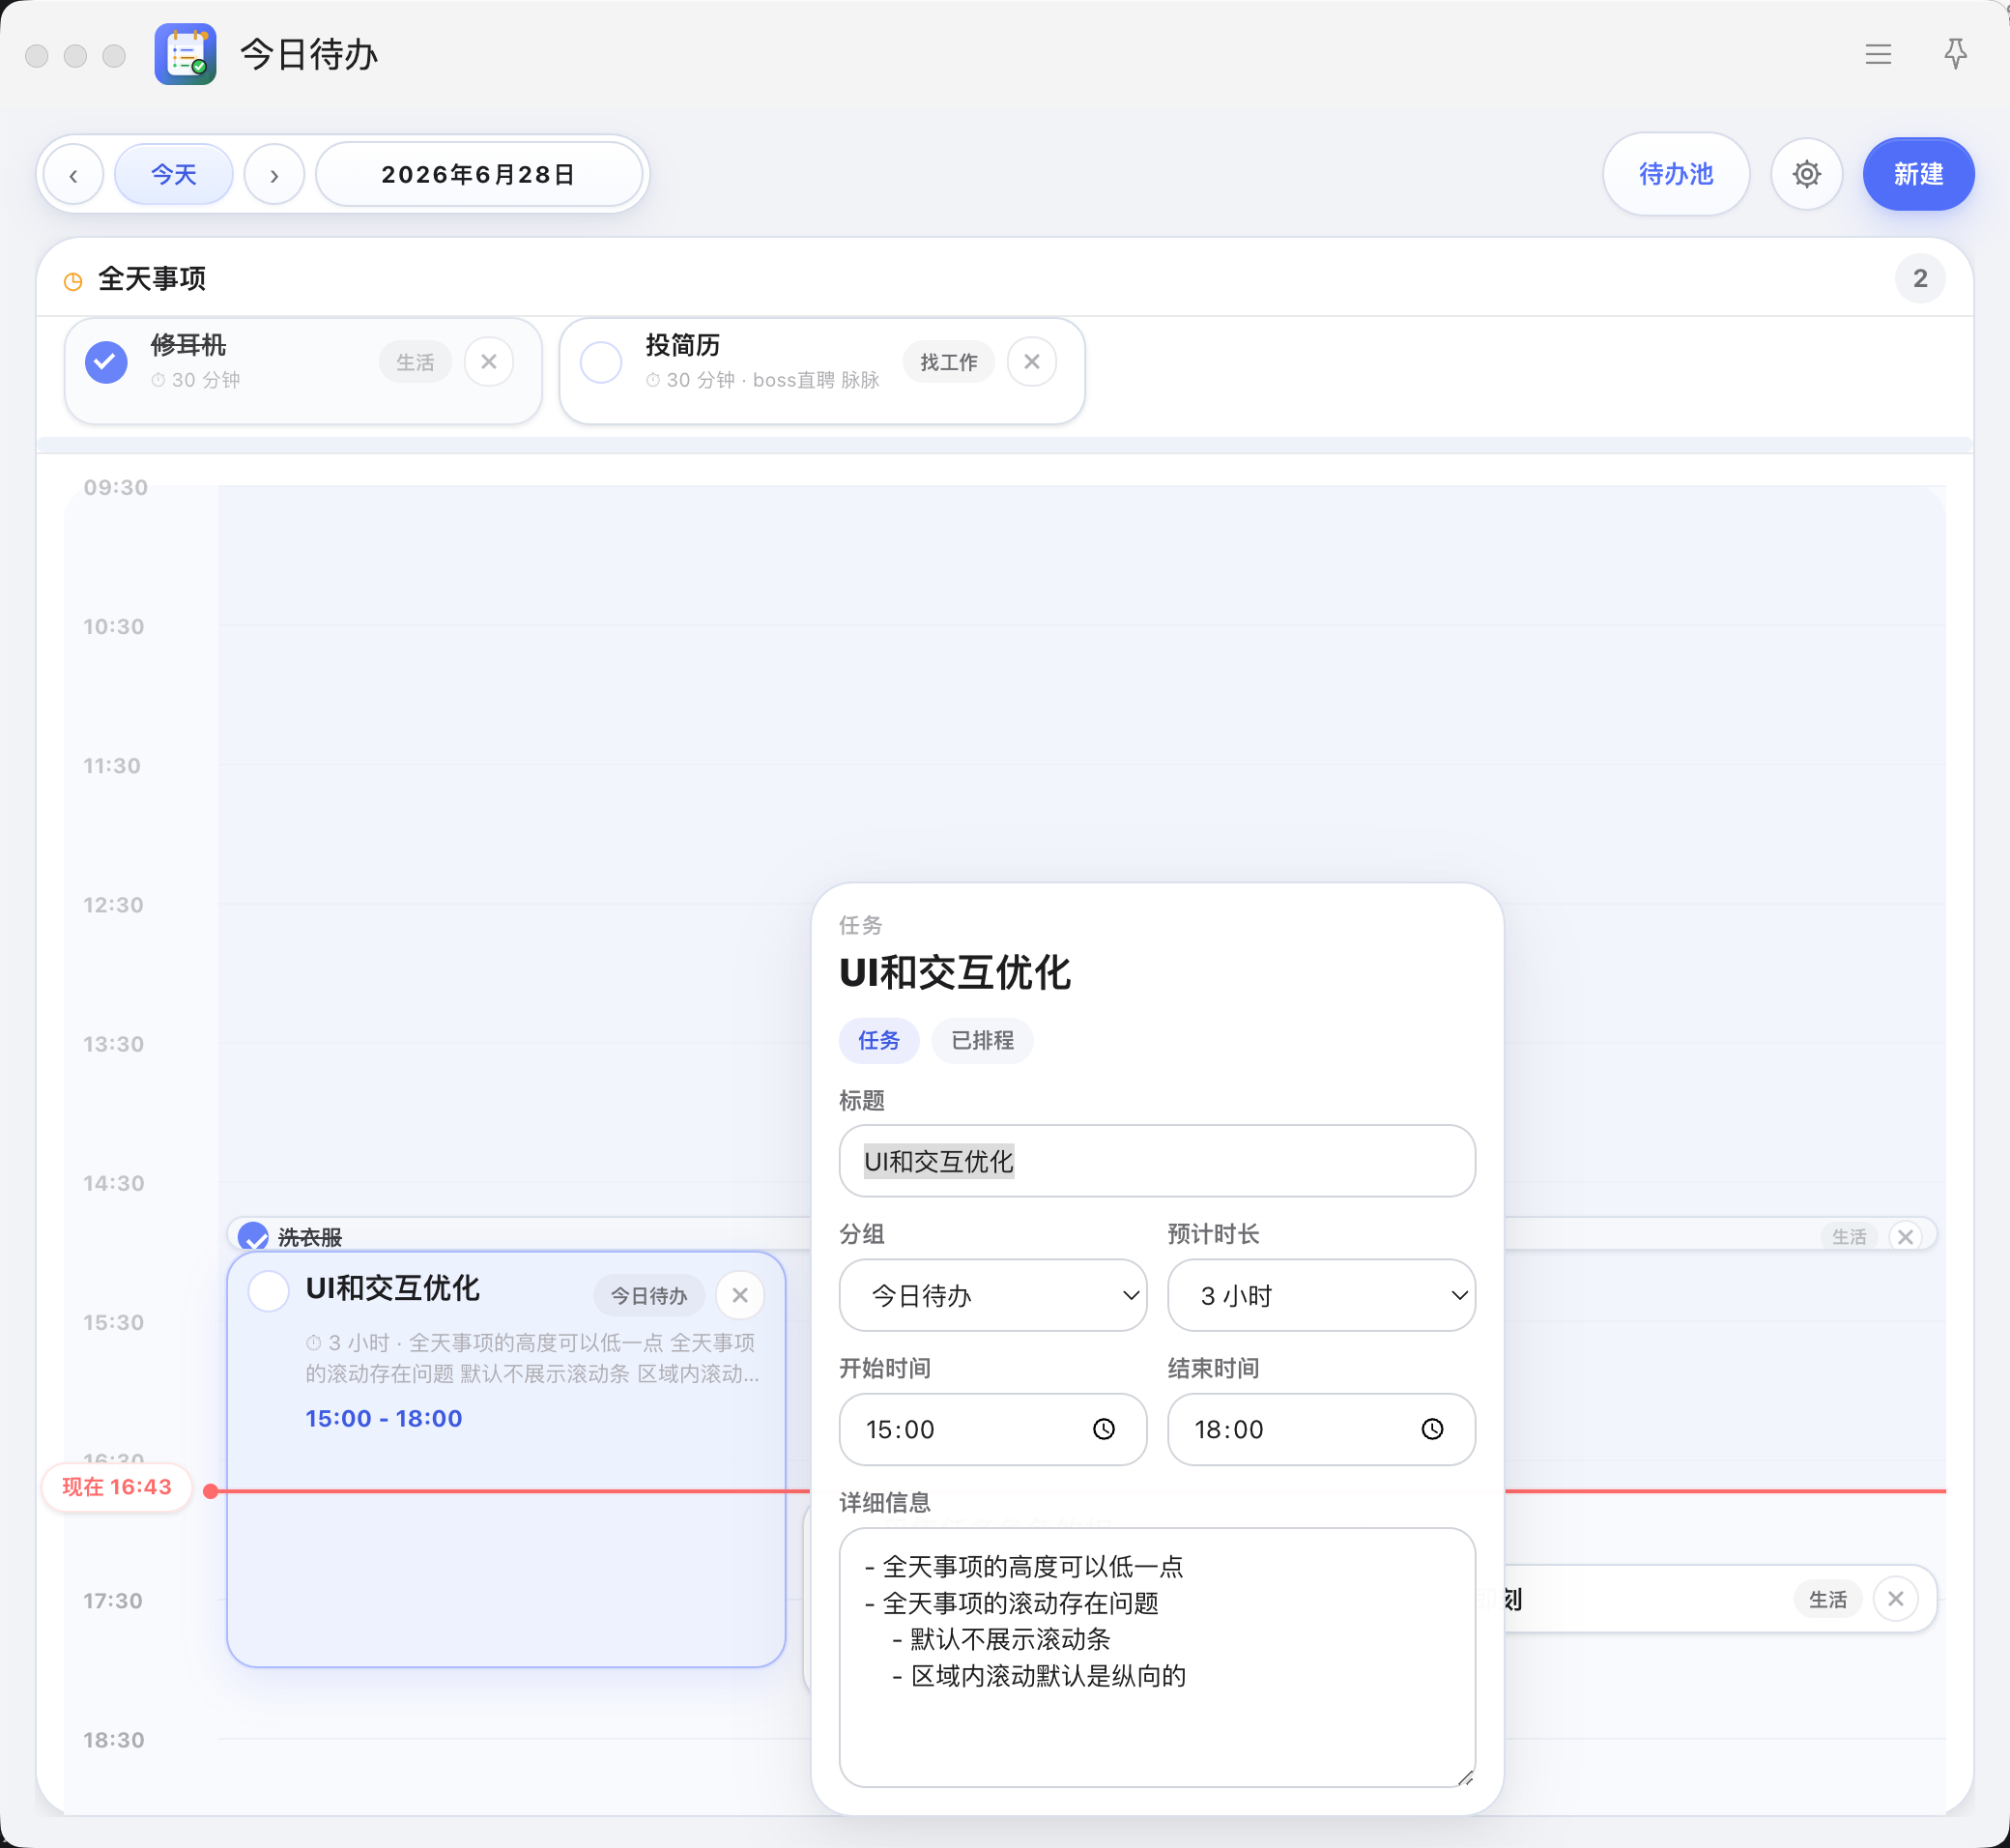The width and height of the screenshot is (2010, 1848).
Task: Open date picker 2026年6月28日
Action: pyautogui.click(x=478, y=175)
